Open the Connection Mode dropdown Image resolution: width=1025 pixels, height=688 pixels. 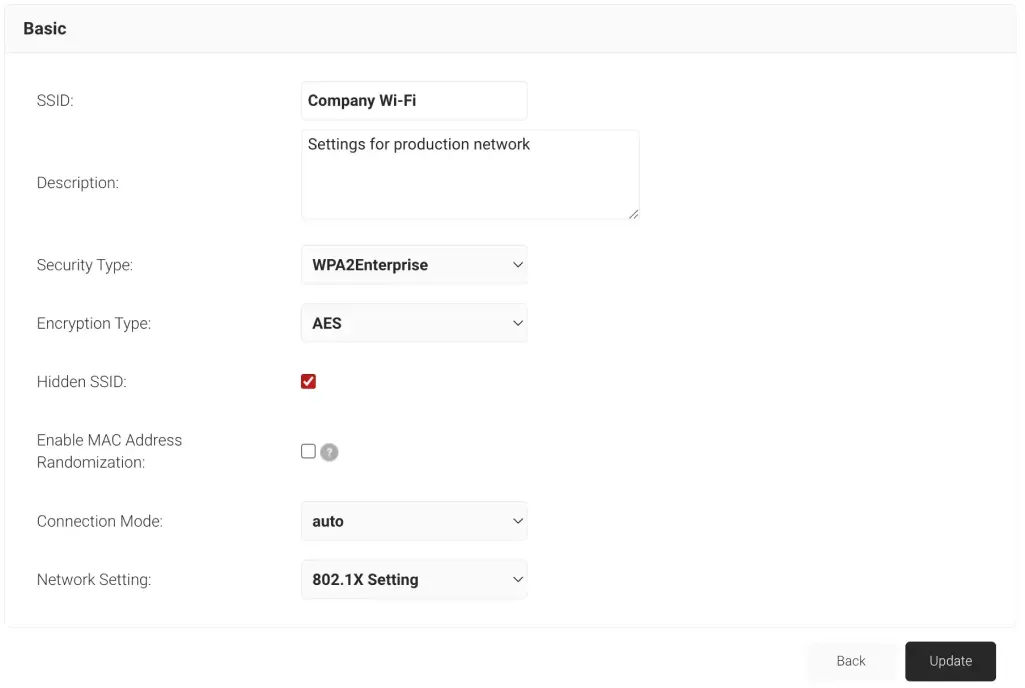point(413,521)
